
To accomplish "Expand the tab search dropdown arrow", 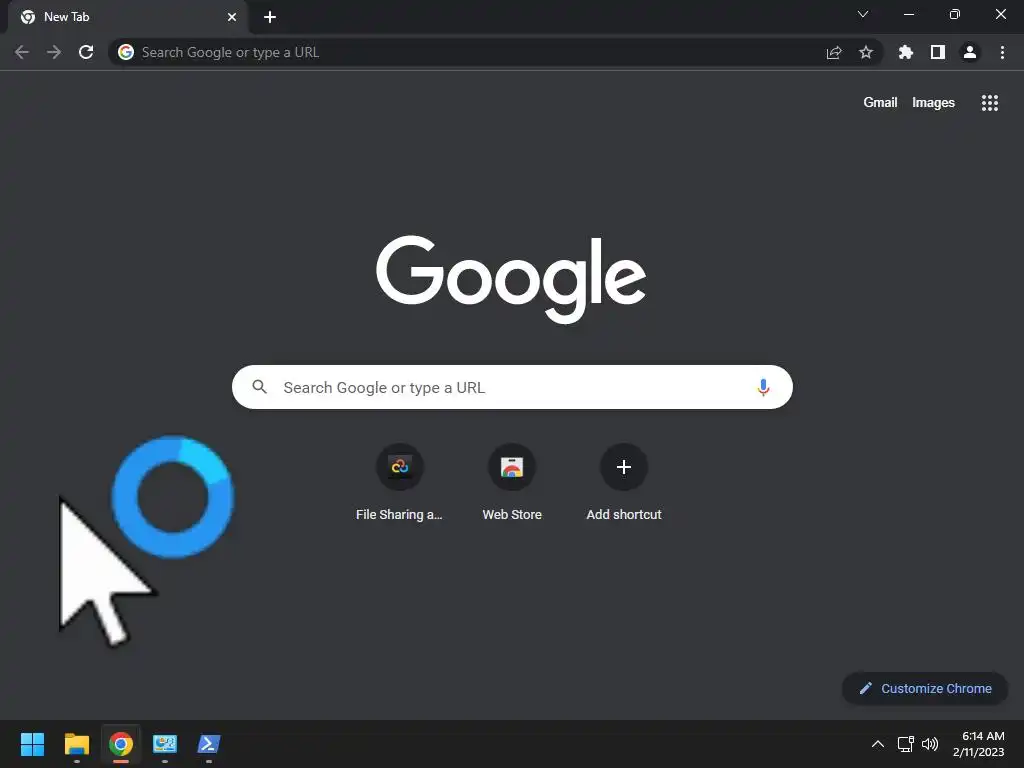I will coord(863,14).
